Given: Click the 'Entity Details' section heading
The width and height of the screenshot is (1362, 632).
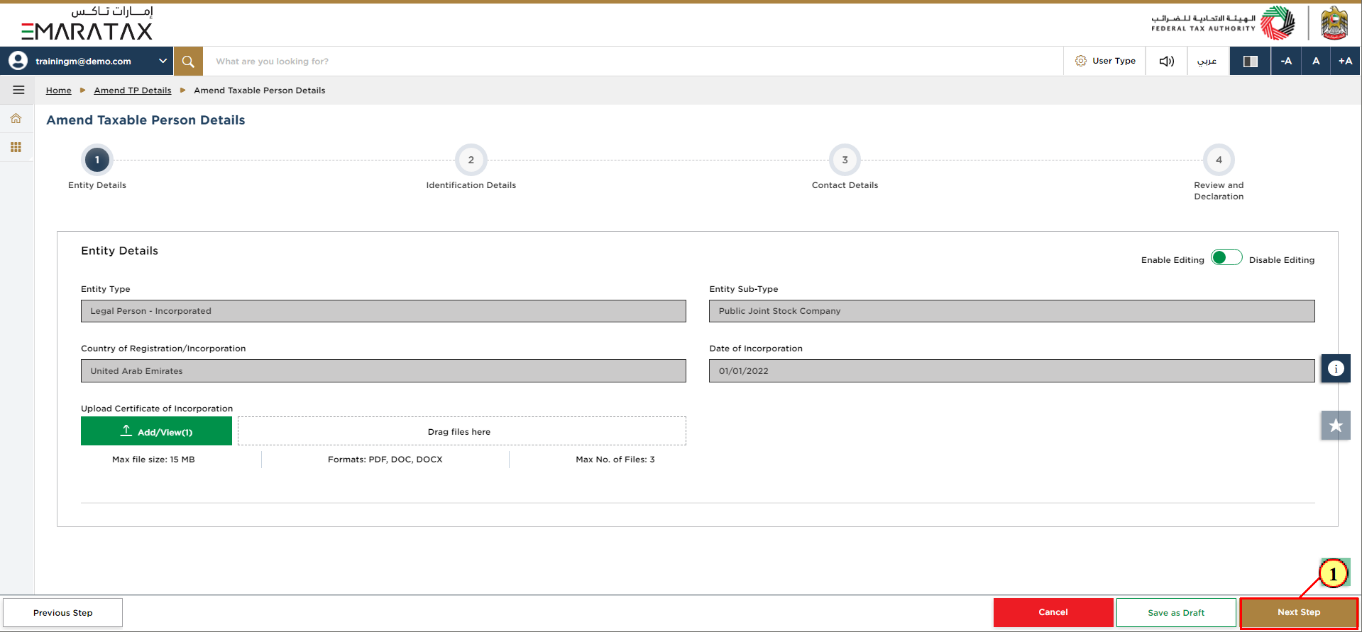Looking at the screenshot, I should (119, 251).
